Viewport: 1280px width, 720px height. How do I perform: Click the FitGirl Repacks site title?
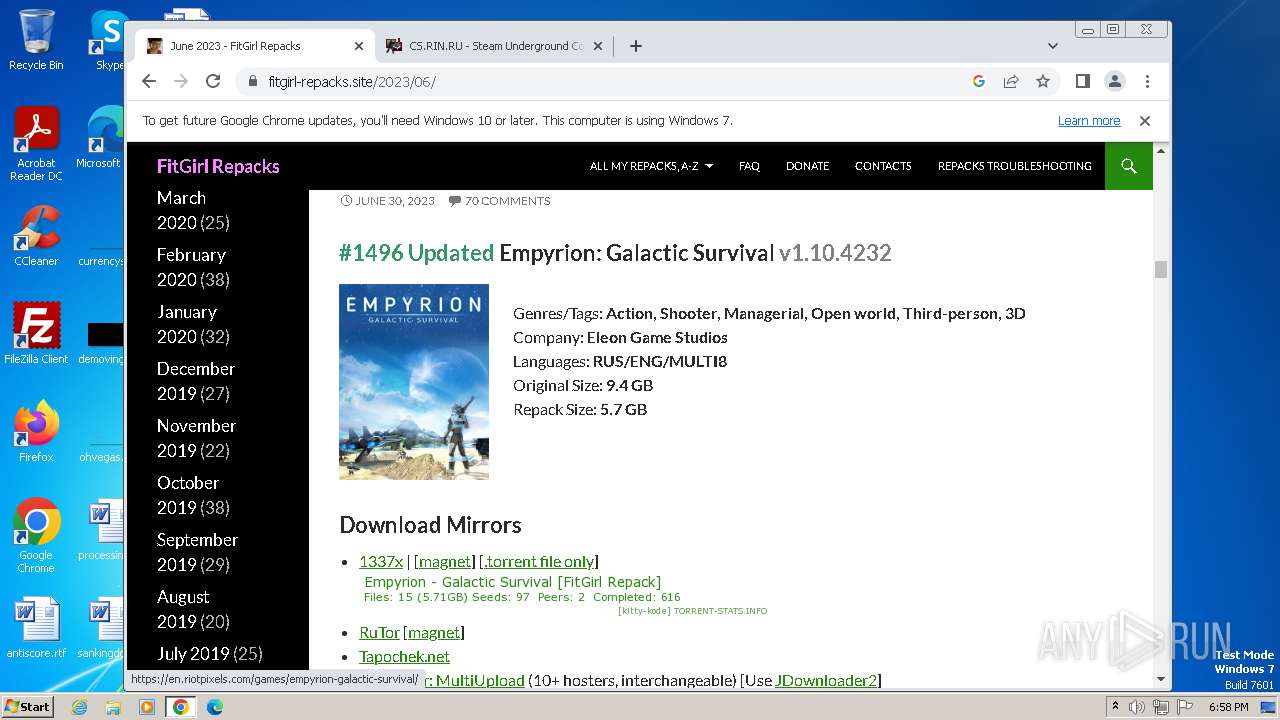click(218, 166)
